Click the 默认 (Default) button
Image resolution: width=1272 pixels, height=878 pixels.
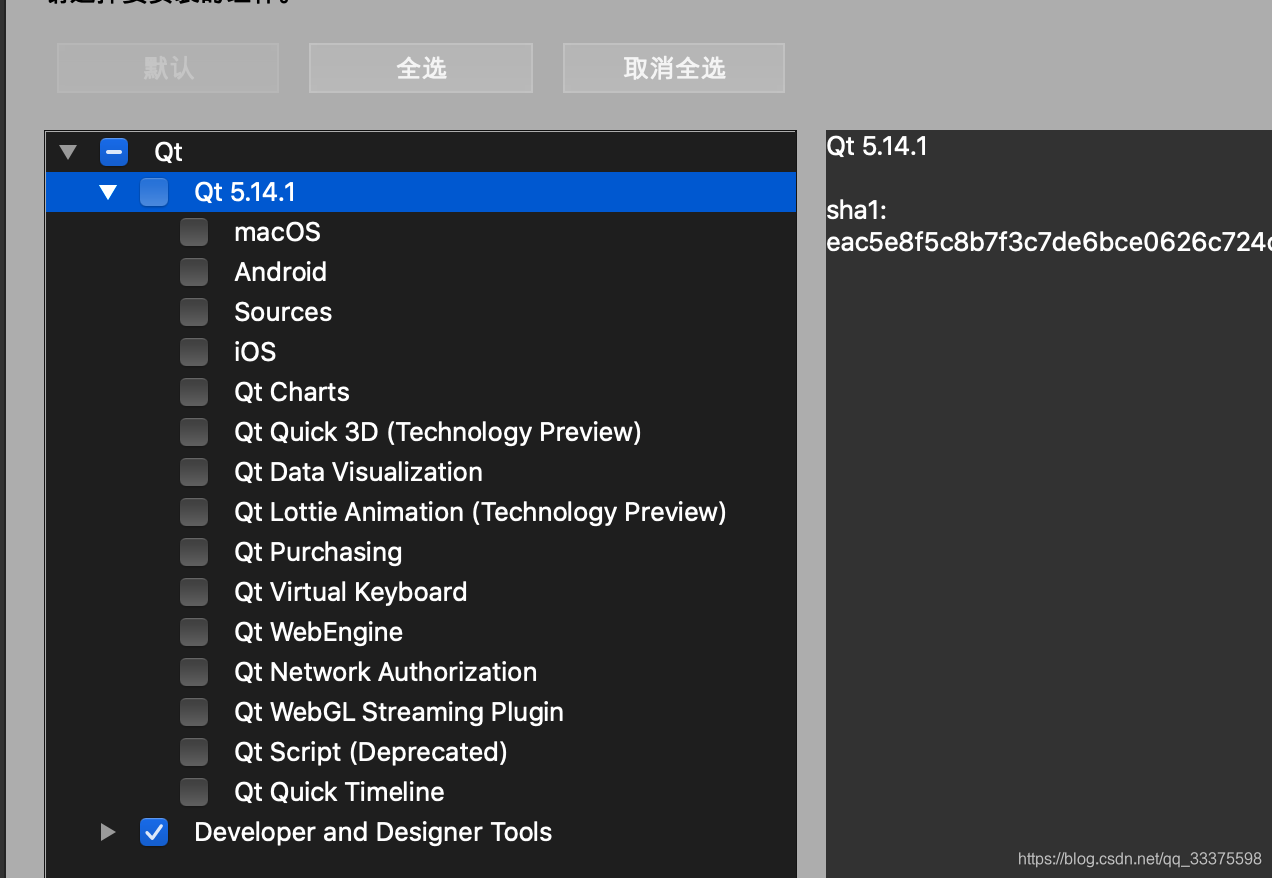click(168, 68)
